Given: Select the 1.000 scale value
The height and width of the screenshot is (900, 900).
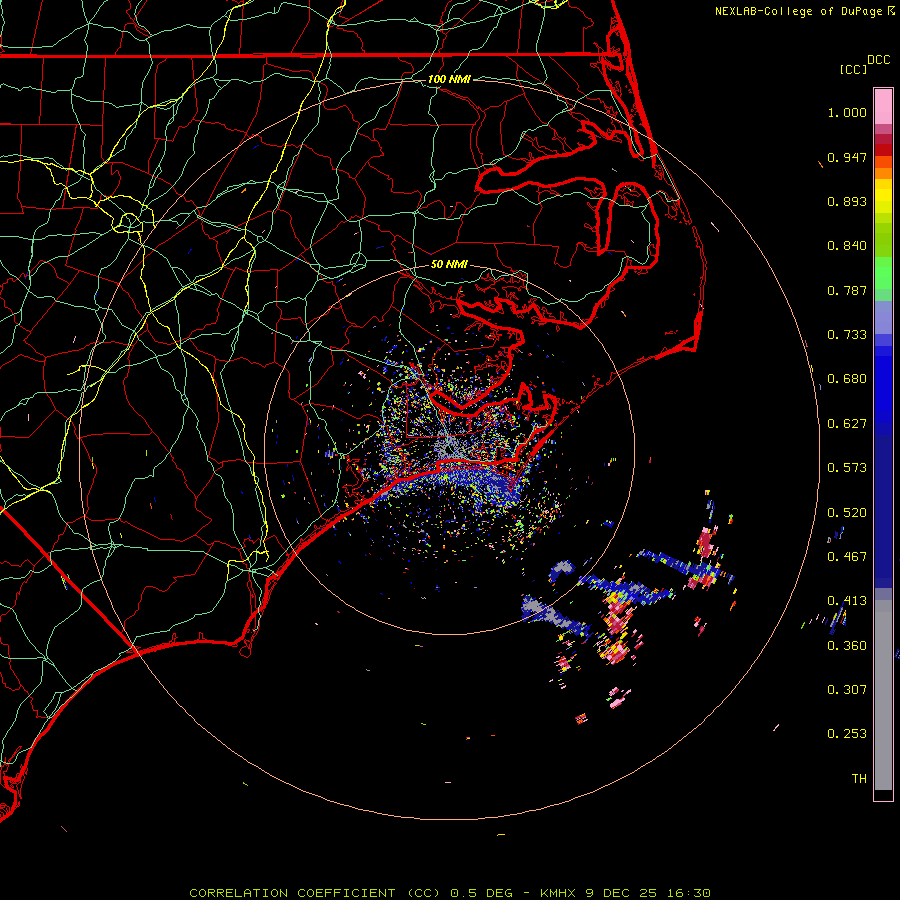Looking at the screenshot, I should tap(847, 112).
